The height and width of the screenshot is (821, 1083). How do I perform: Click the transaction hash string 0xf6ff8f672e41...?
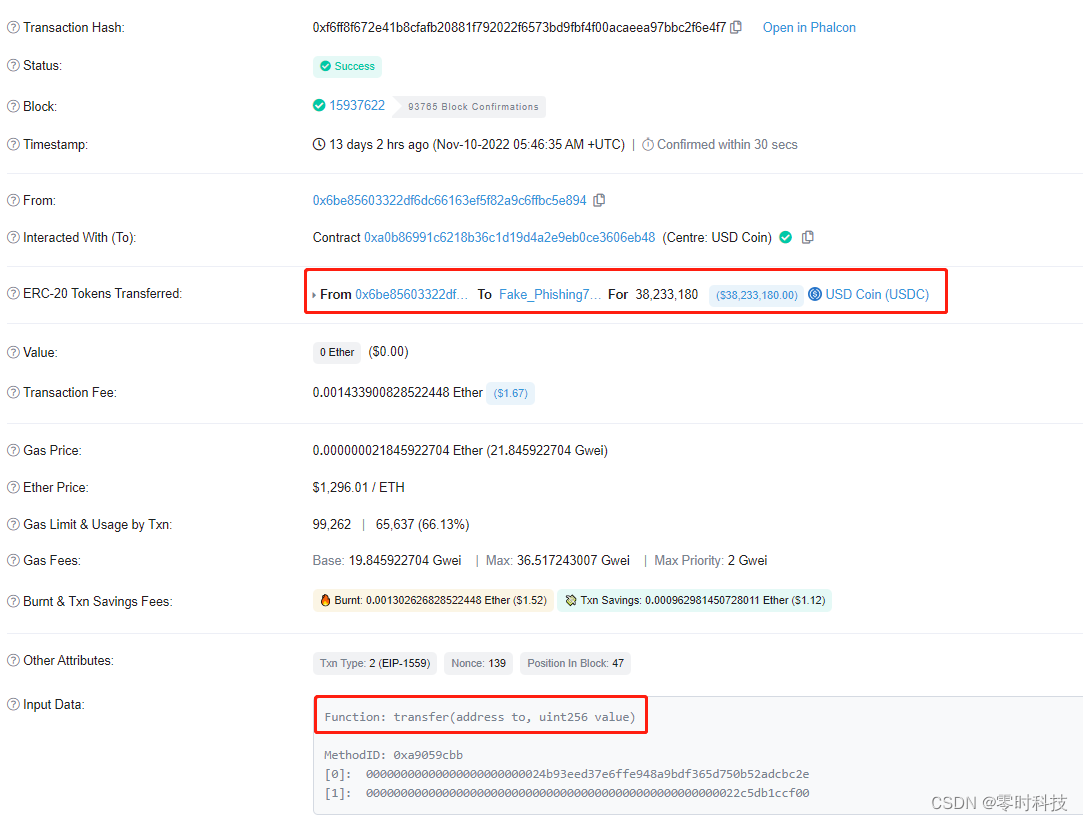(519, 28)
